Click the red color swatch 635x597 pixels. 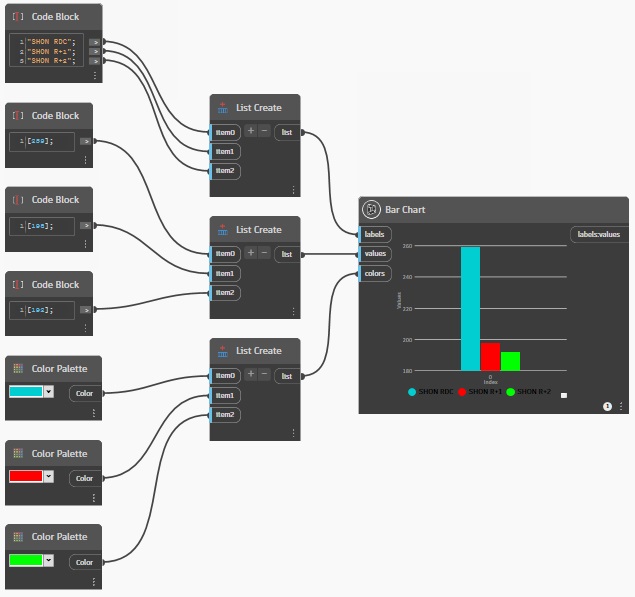(25, 476)
